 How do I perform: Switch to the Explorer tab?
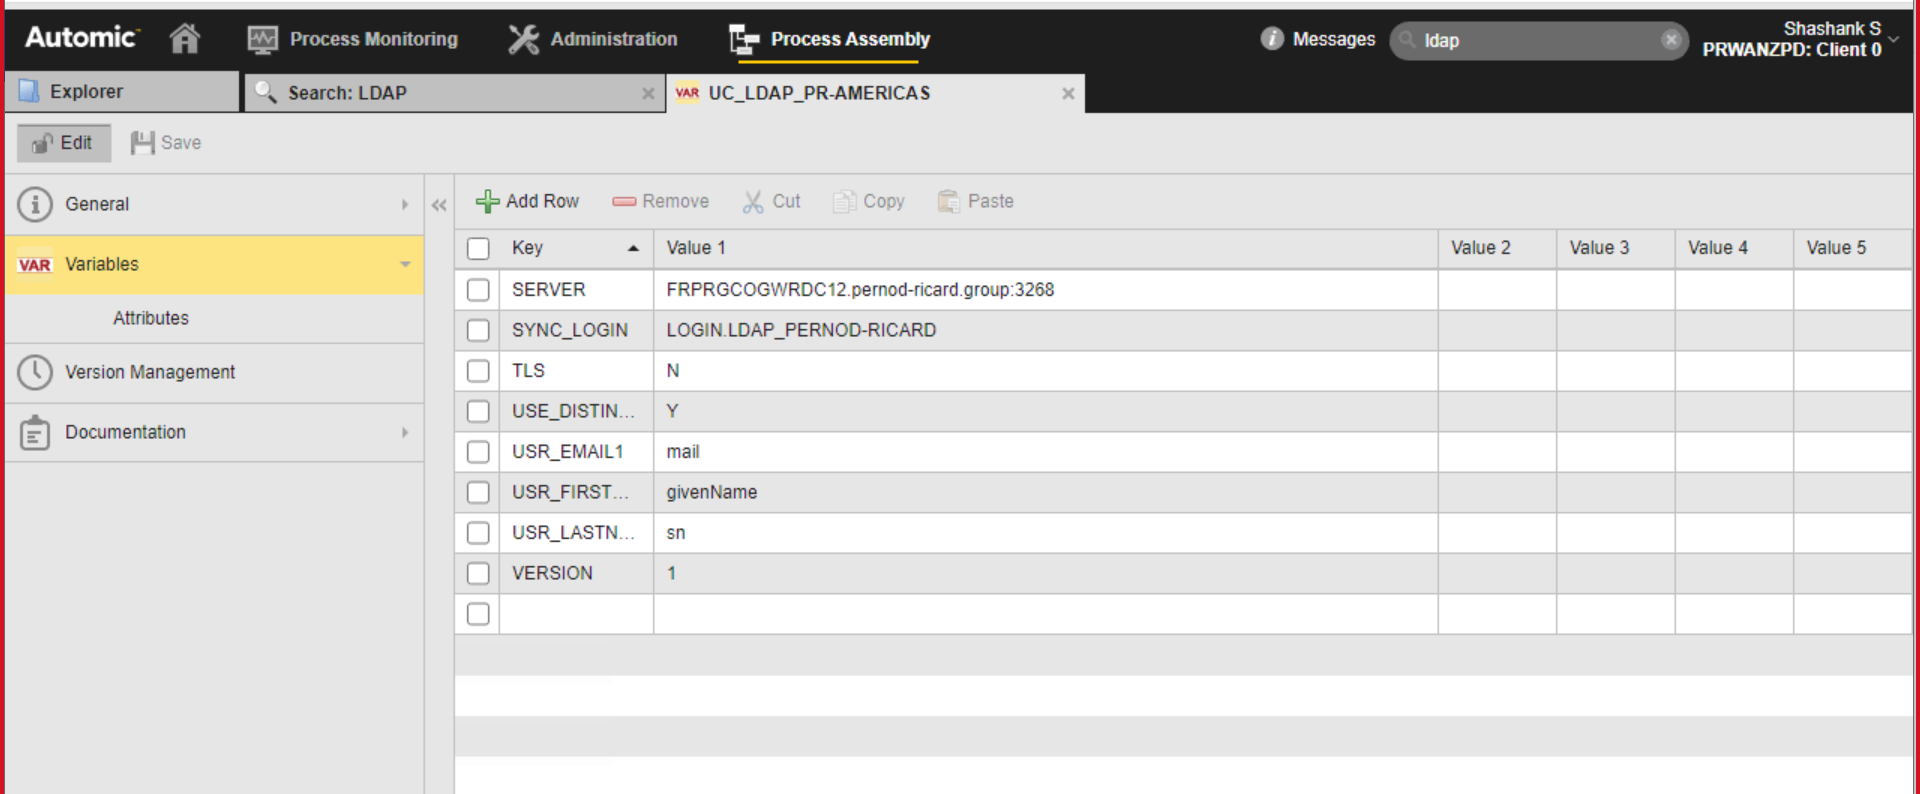[x=122, y=92]
